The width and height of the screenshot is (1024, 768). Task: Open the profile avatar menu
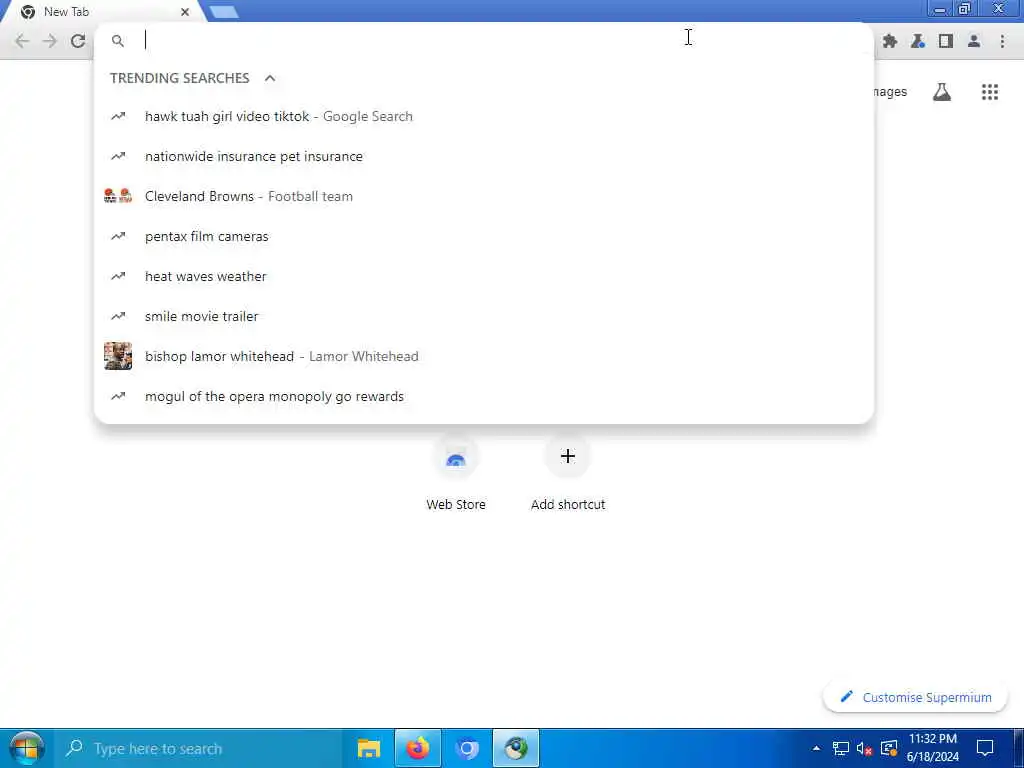tap(974, 41)
